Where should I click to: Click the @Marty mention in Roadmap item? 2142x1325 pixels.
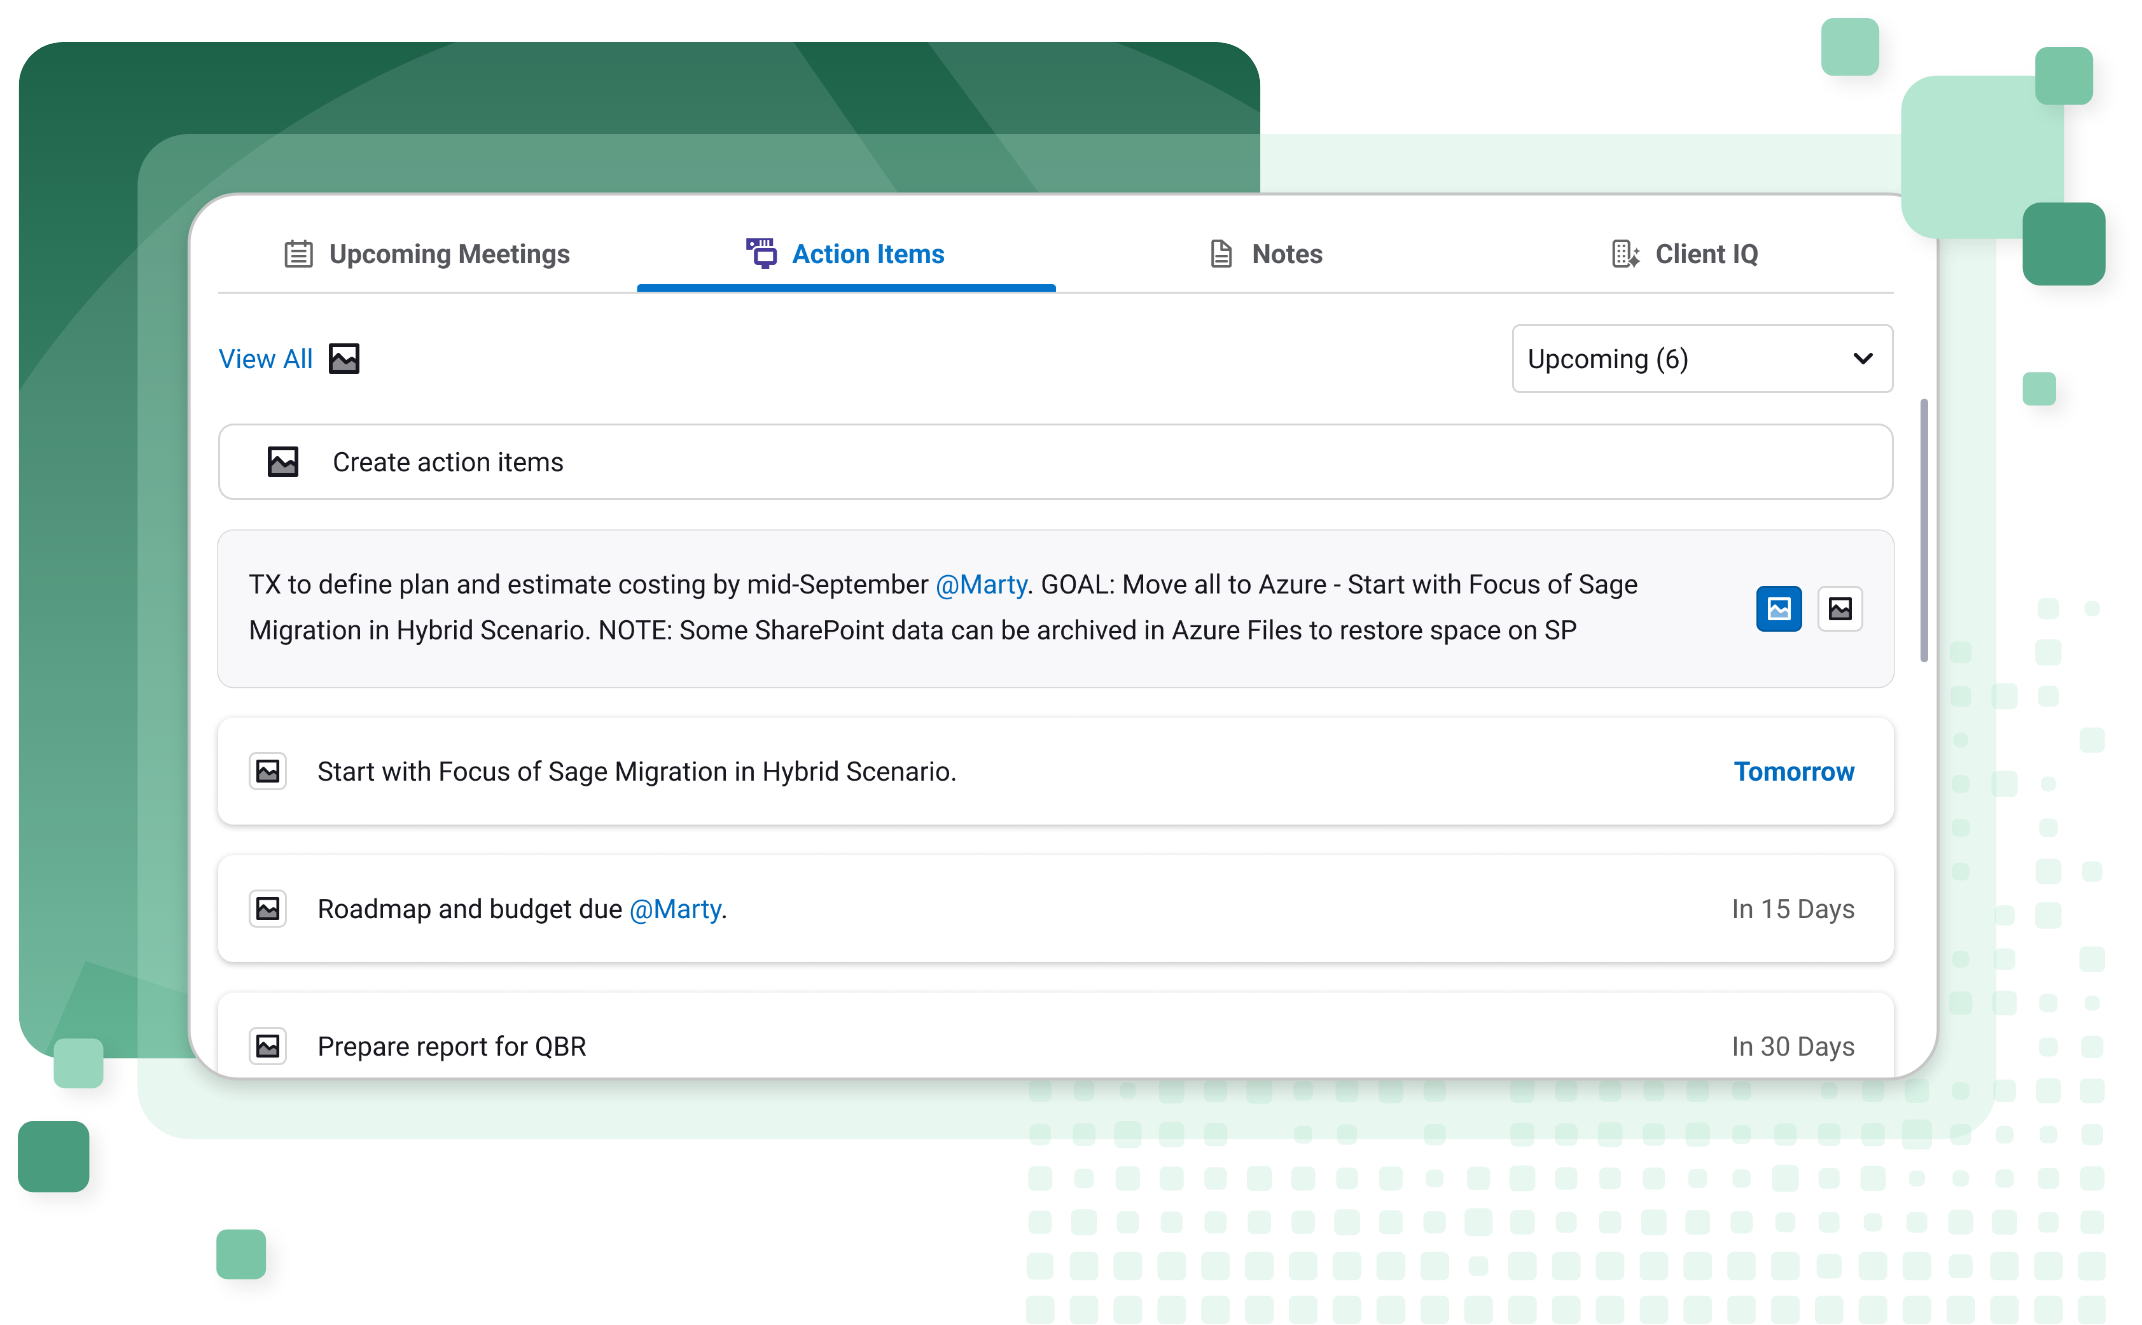click(675, 909)
